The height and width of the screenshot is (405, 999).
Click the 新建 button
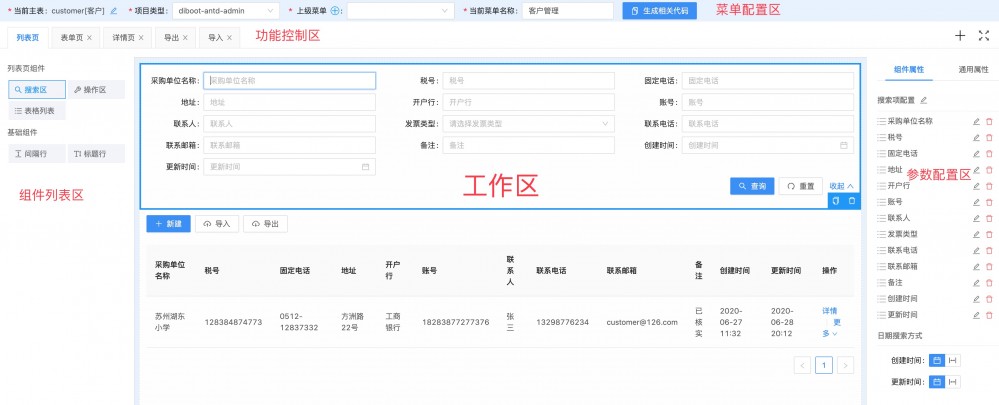point(168,224)
